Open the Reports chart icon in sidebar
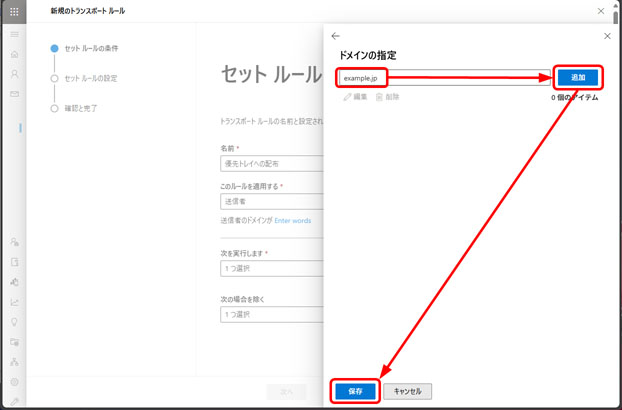Screen dimensions: 622x410 (15, 302)
